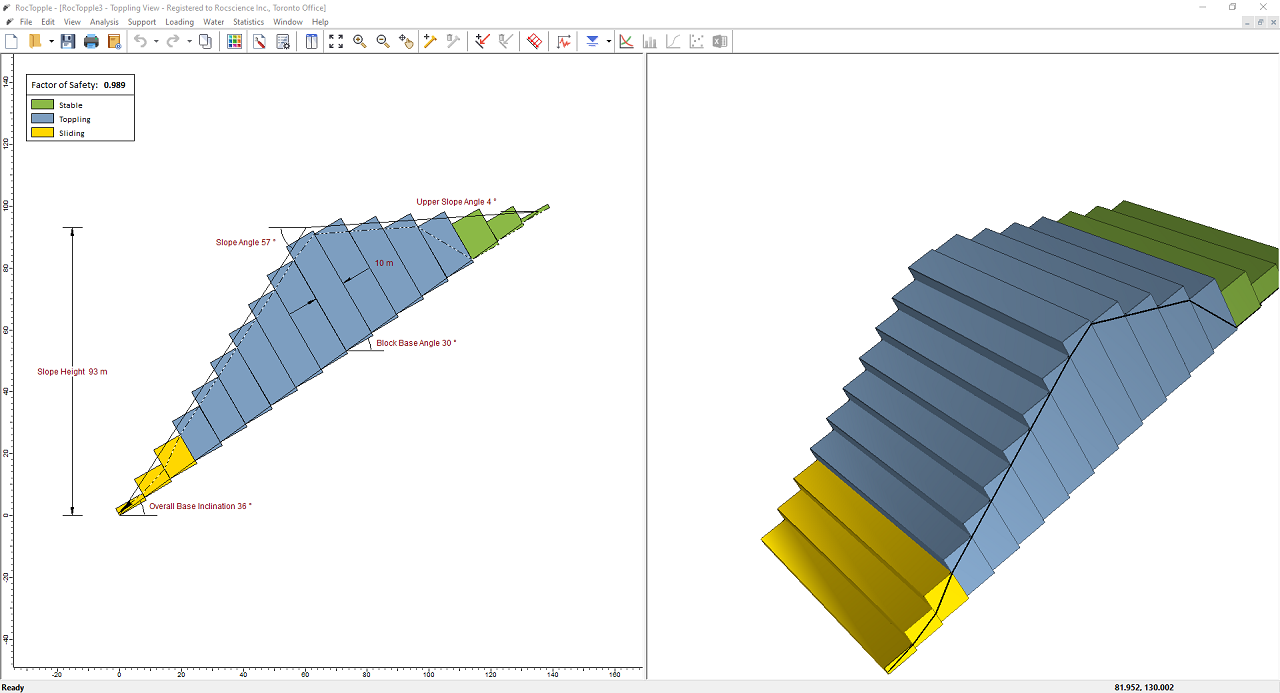Click the Factor of Safety legend box
Screen dimensions: 1280x693
click(x=79, y=85)
